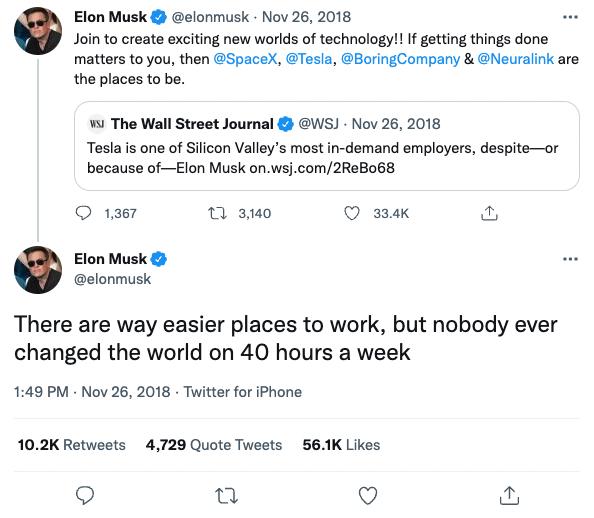View the 4,729 Quote Tweets list
This screenshot has width=594, height=518.
click(x=214, y=445)
